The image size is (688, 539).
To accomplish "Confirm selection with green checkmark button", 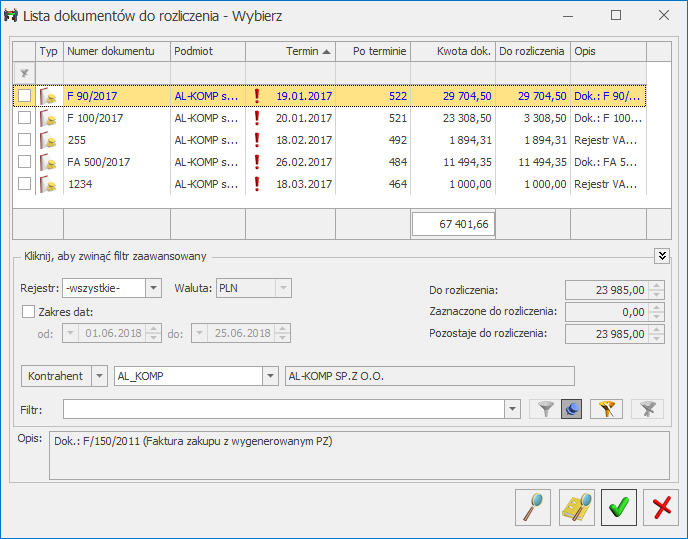I will pos(619,507).
